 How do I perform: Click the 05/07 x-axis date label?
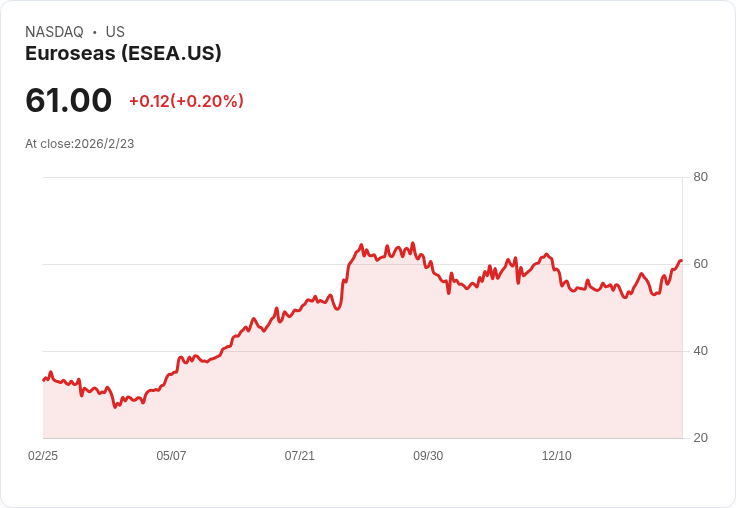pyautogui.click(x=171, y=456)
